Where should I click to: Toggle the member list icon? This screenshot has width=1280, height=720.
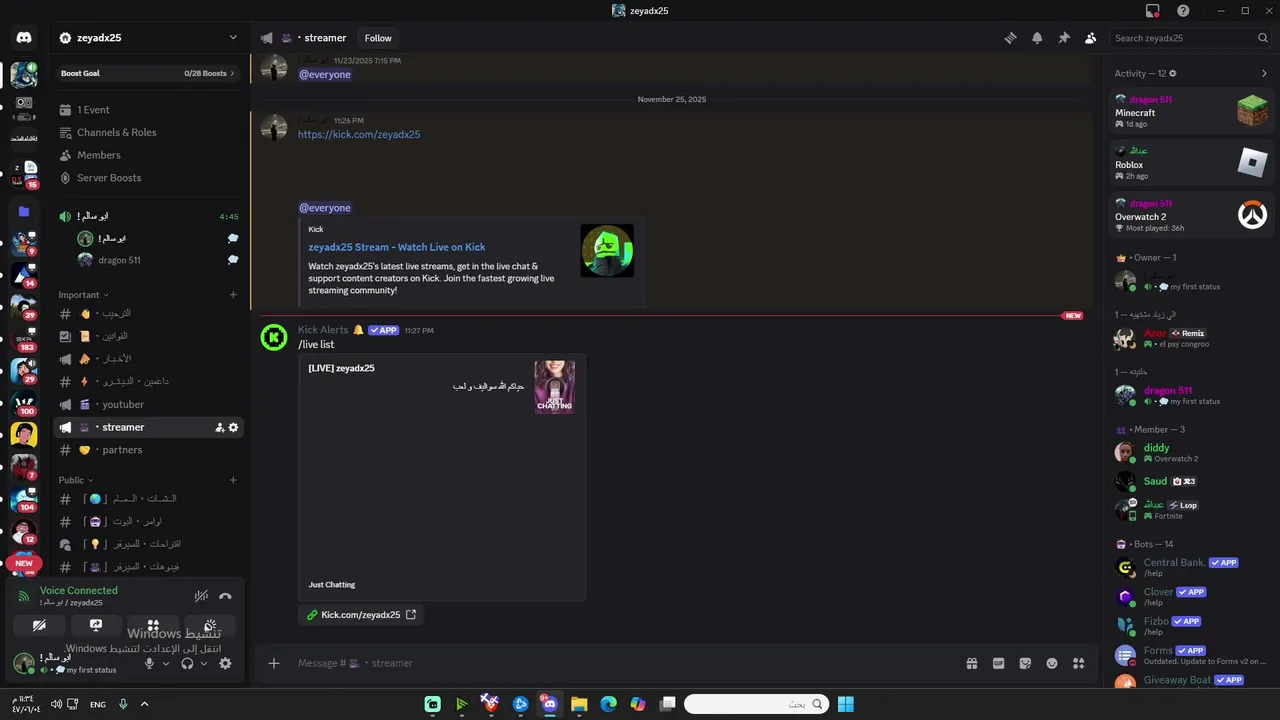[x=1090, y=38]
